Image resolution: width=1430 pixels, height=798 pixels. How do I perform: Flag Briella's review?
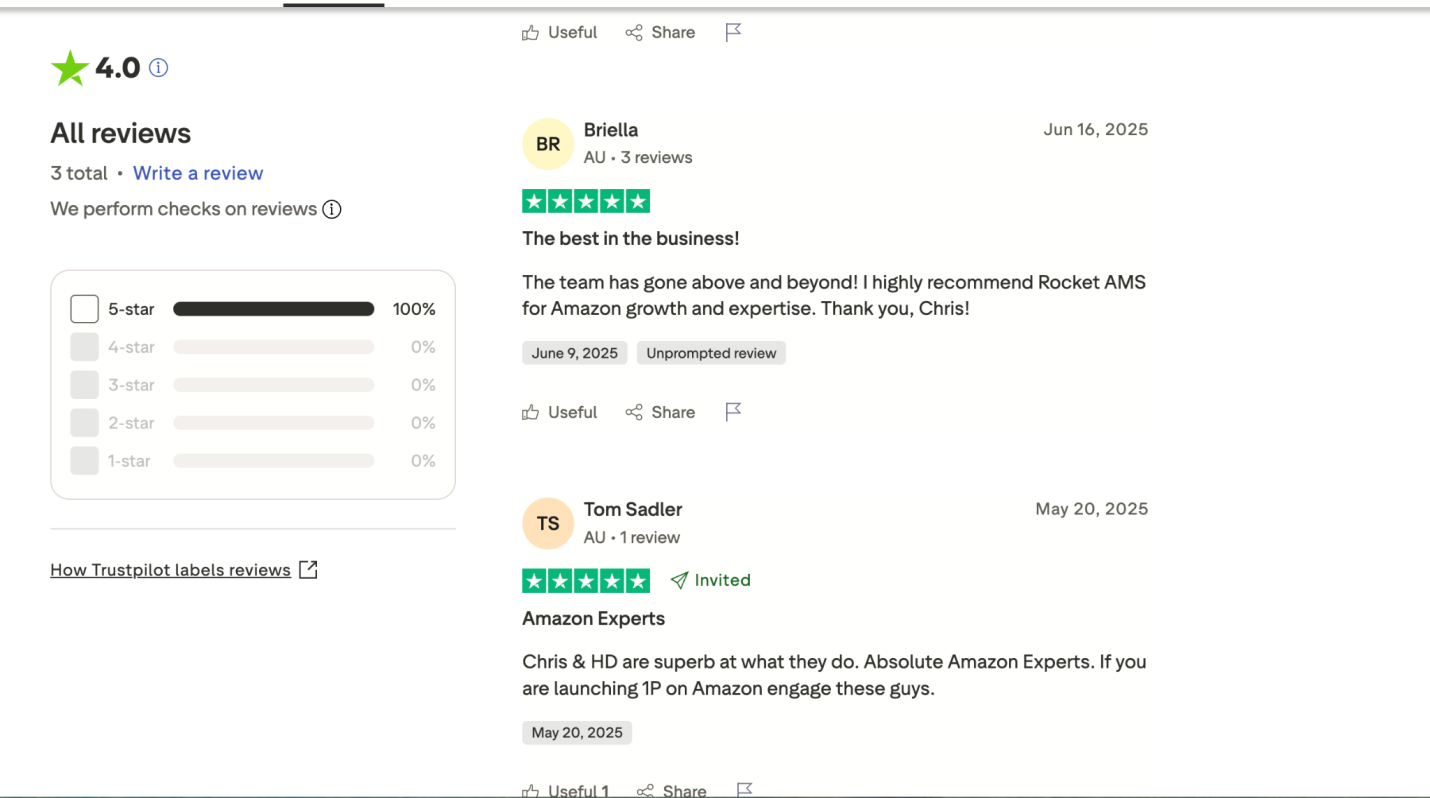[x=733, y=412]
